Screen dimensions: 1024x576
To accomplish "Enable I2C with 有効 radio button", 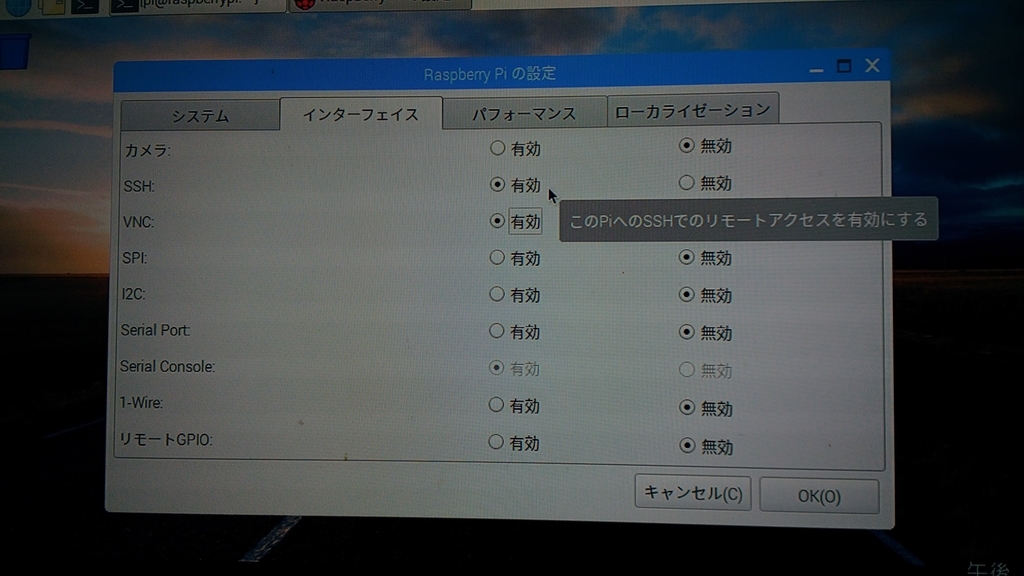I will click(x=496, y=294).
